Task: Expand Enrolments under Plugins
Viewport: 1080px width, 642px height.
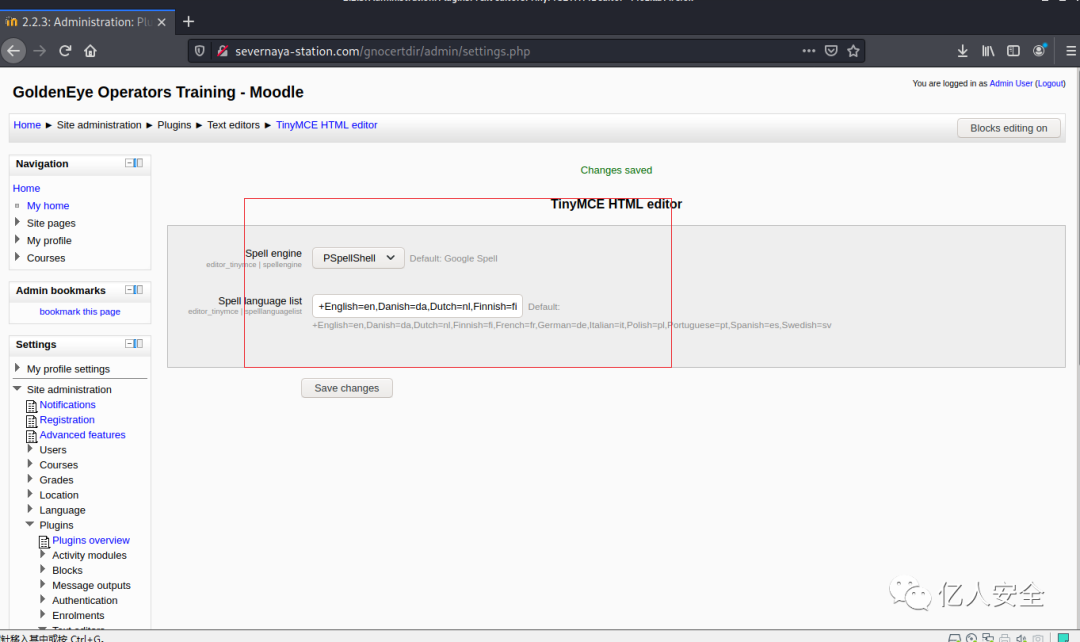Action: coord(43,614)
